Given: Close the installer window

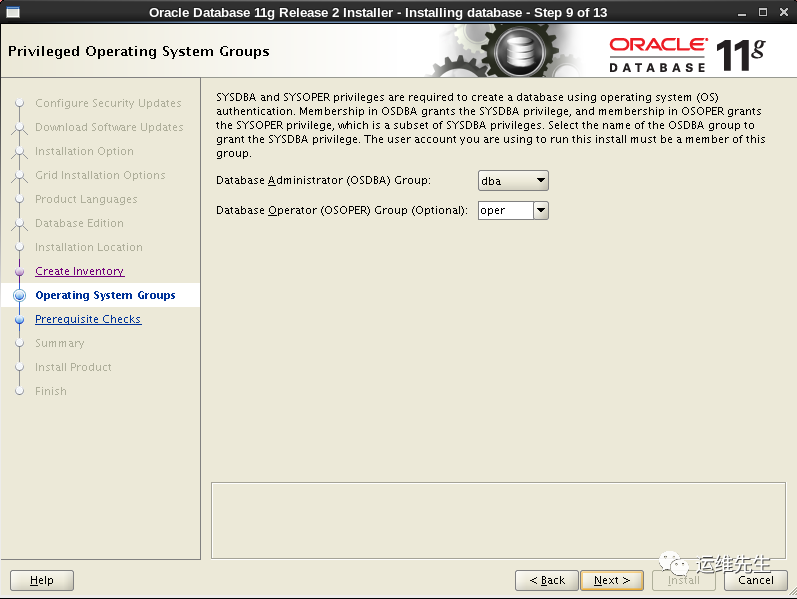Looking at the screenshot, I should [x=784, y=12].
